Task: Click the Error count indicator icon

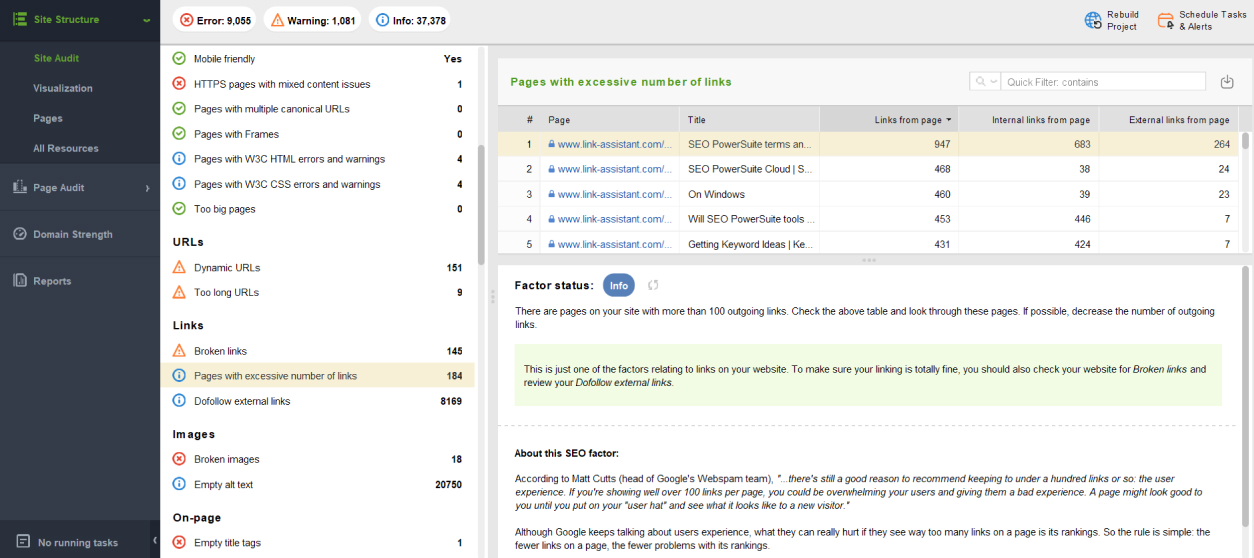Action: tap(187, 20)
